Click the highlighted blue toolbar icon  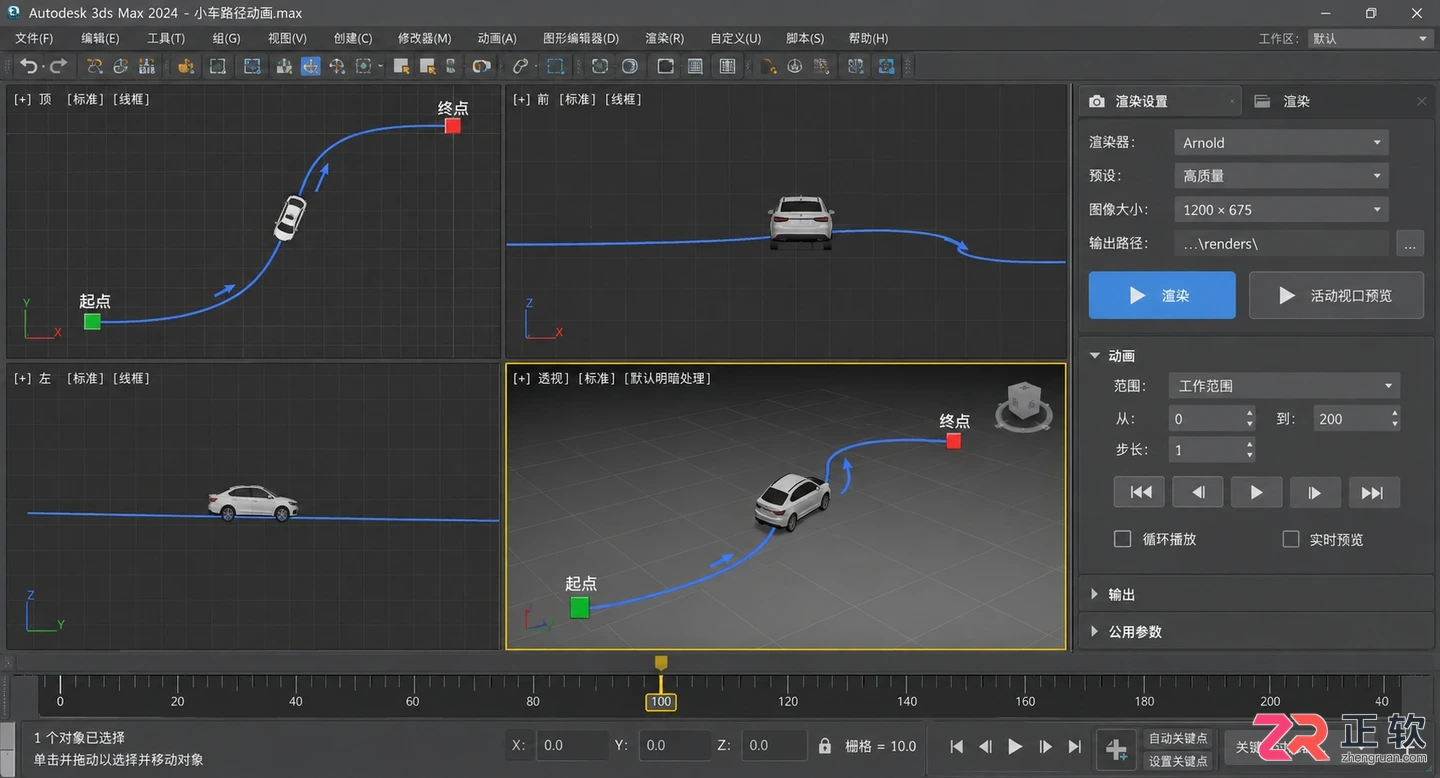311,66
